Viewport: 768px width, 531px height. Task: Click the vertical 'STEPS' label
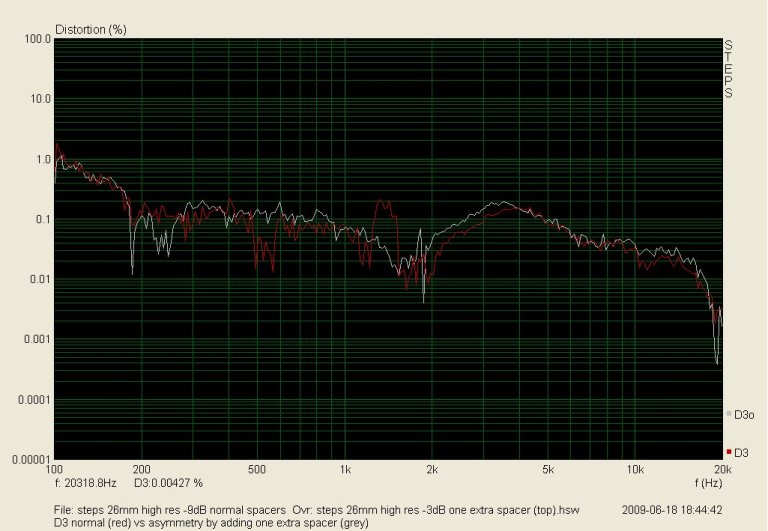[x=728, y=69]
